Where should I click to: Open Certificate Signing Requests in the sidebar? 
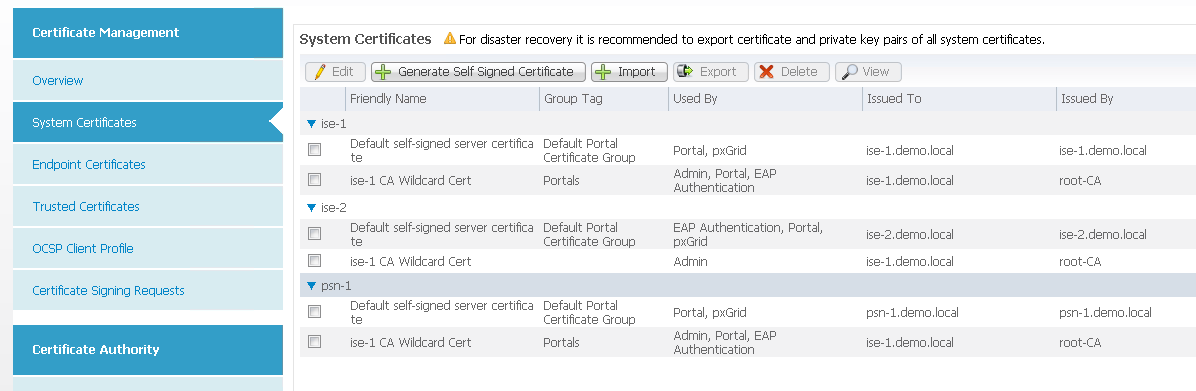point(148,290)
